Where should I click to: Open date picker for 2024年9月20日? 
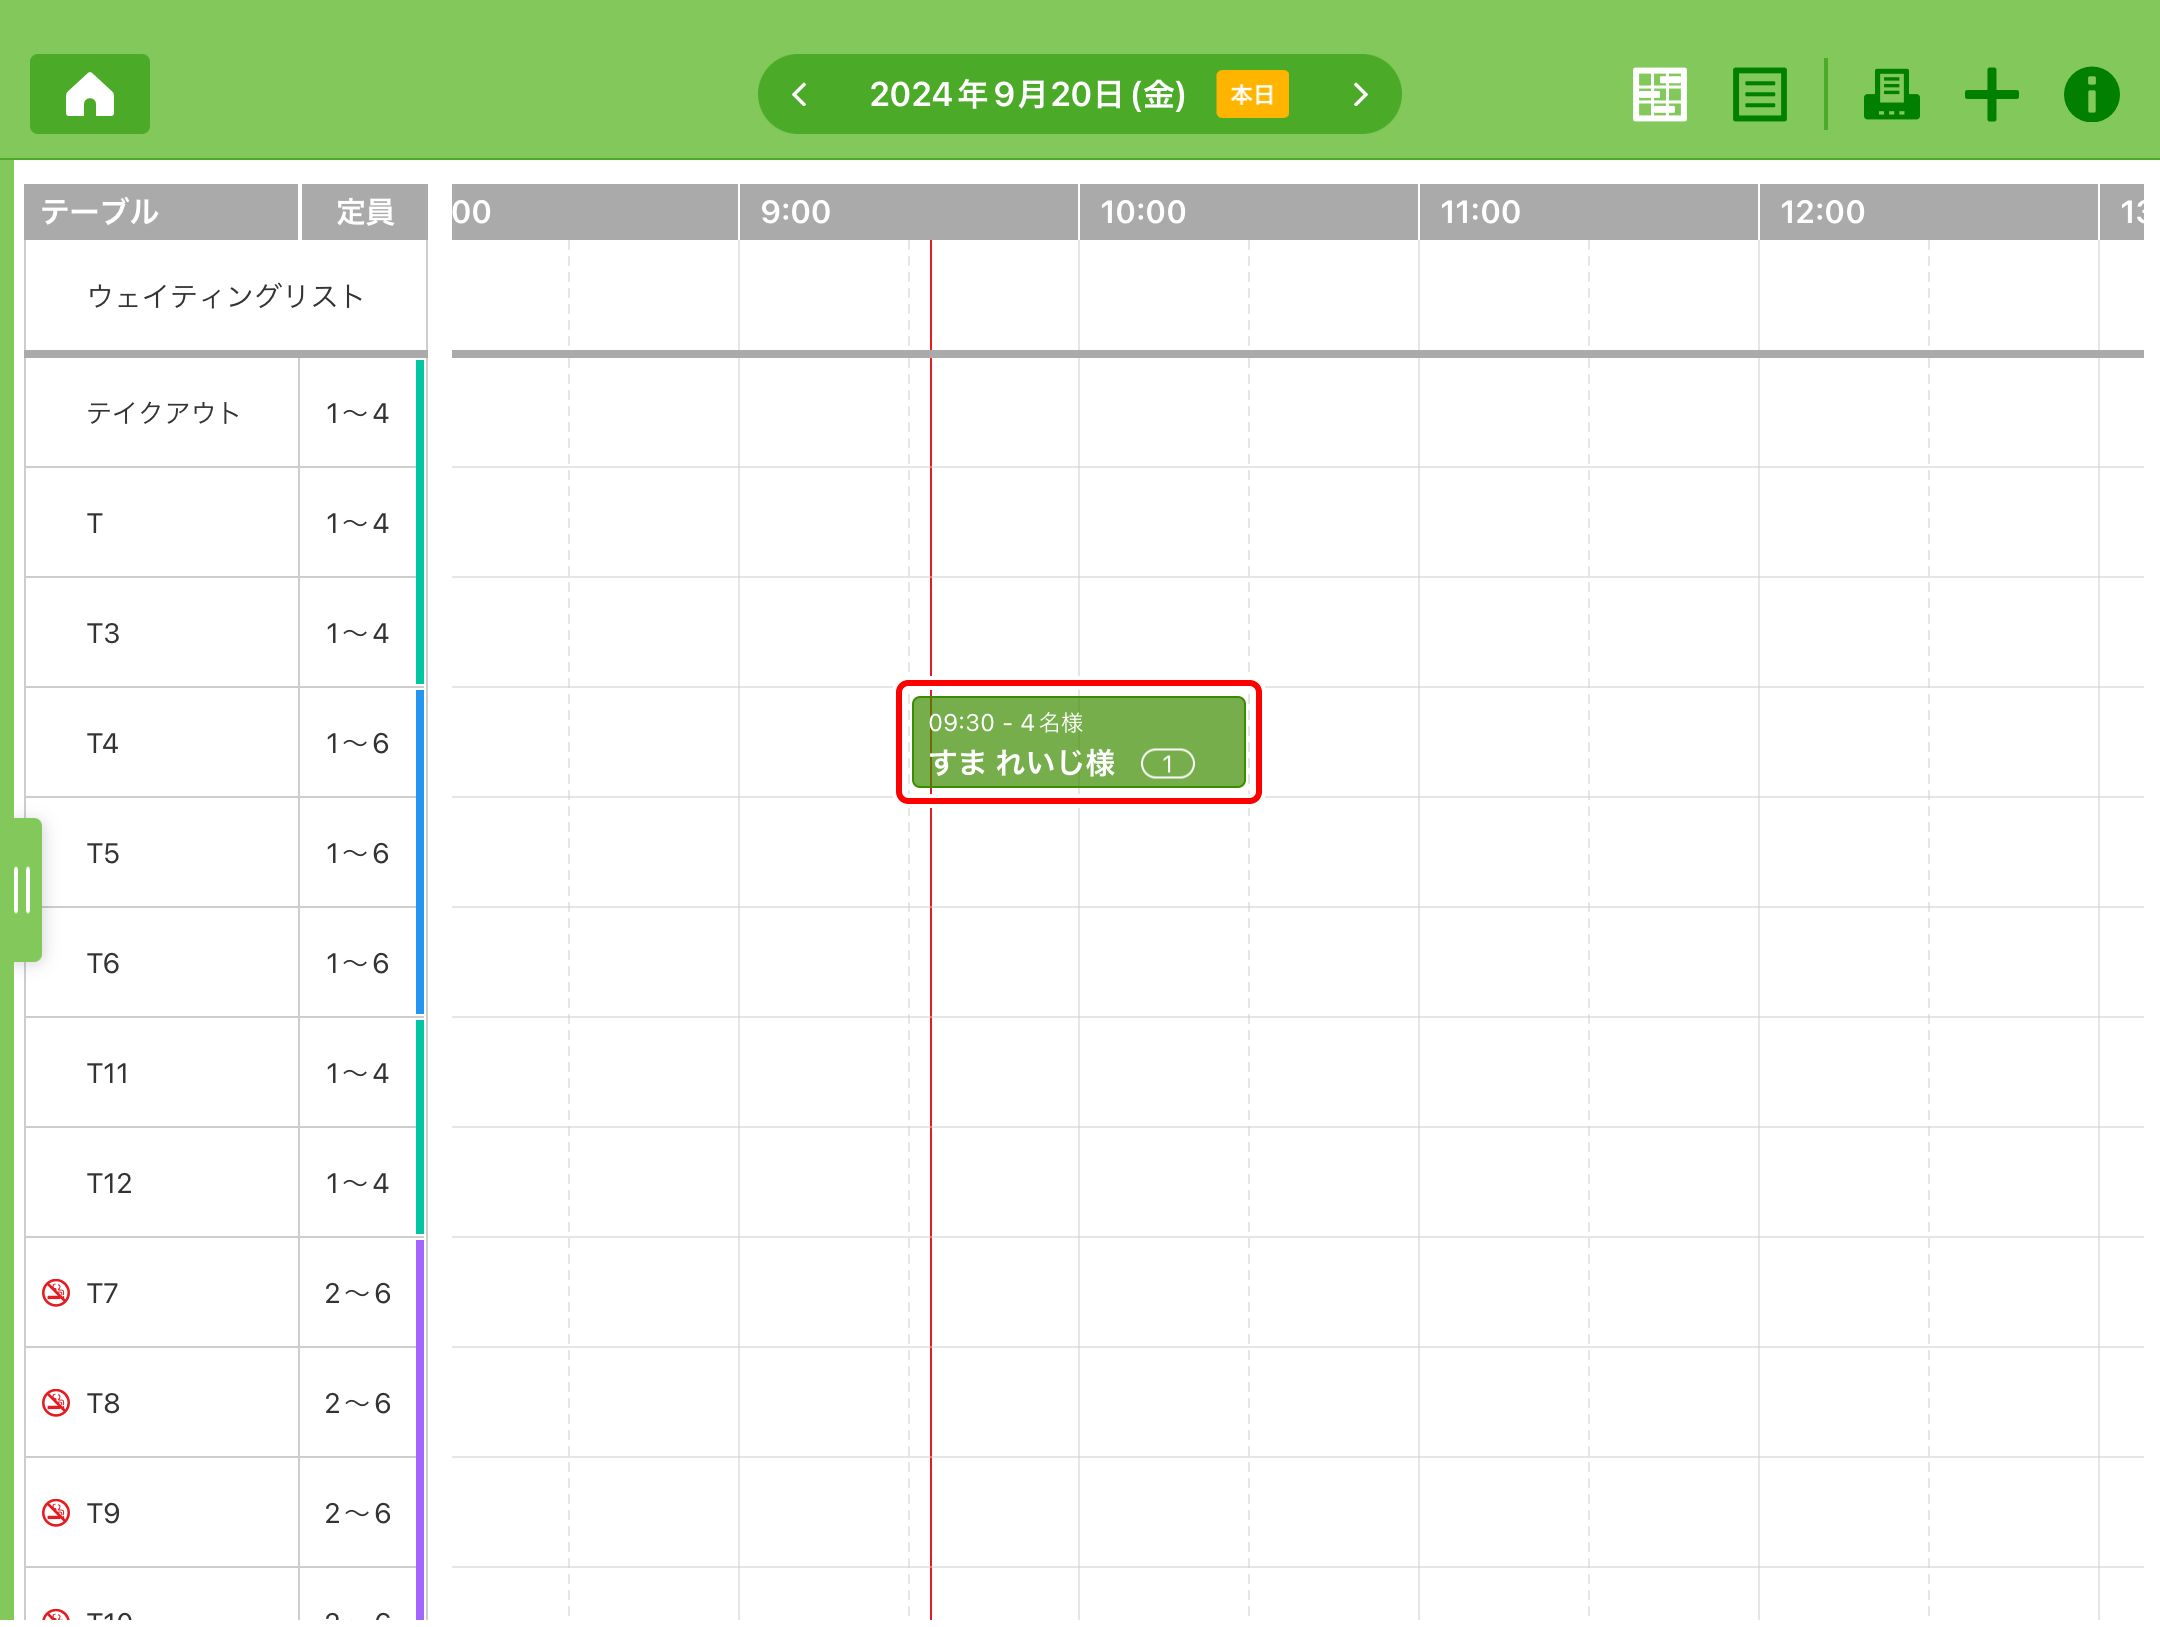1027,95
